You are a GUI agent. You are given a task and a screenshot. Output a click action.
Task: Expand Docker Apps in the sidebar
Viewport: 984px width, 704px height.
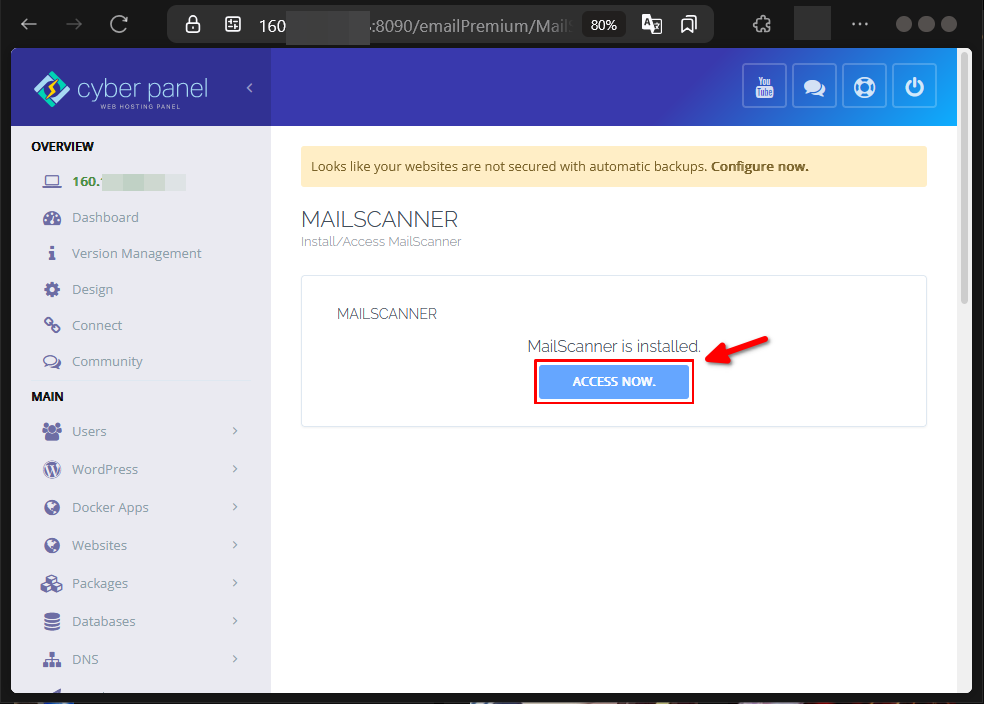(x=141, y=507)
